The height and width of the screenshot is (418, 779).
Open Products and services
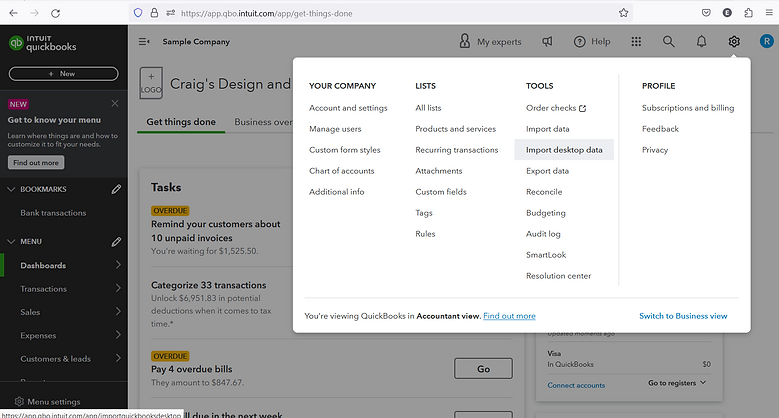456,129
